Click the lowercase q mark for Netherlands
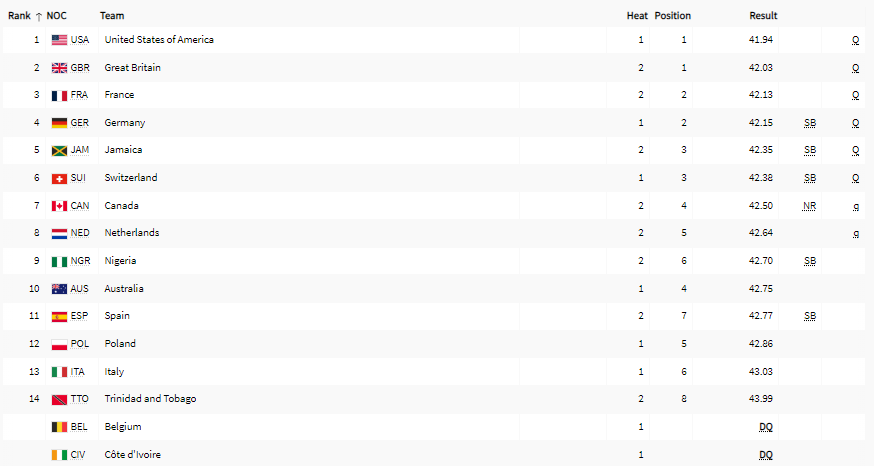This screenshot has height=466, width=874. (x=856, y=233)
